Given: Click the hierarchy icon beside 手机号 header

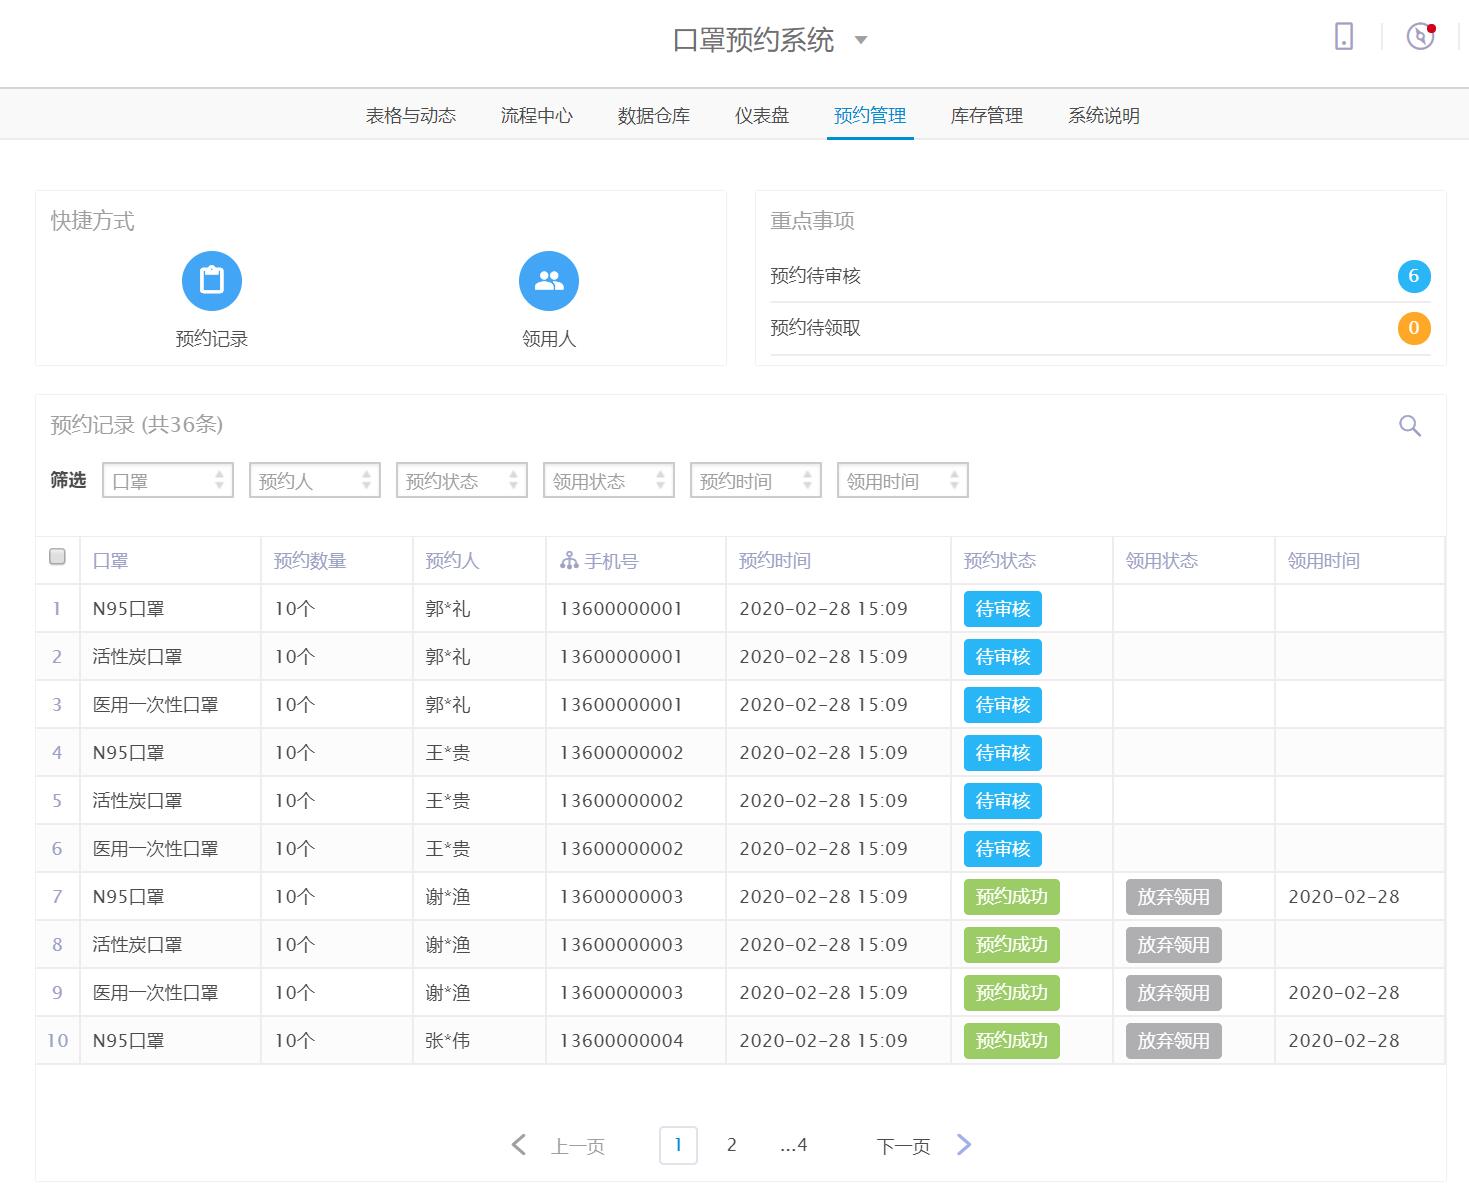Looking at the screenshot, I should point(569,561).
